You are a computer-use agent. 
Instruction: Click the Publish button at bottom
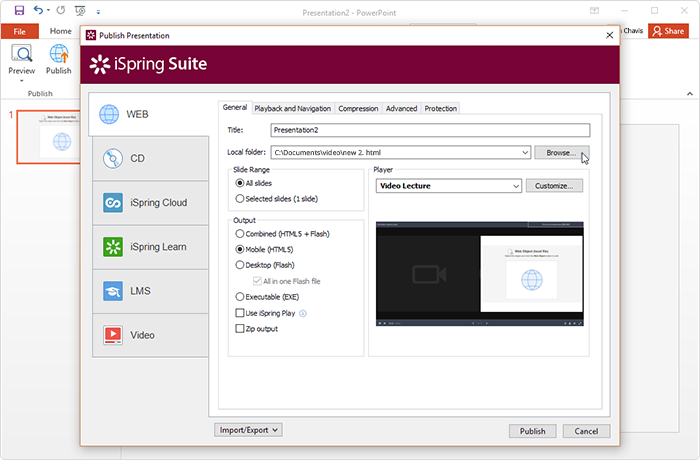tap(533, 431)
